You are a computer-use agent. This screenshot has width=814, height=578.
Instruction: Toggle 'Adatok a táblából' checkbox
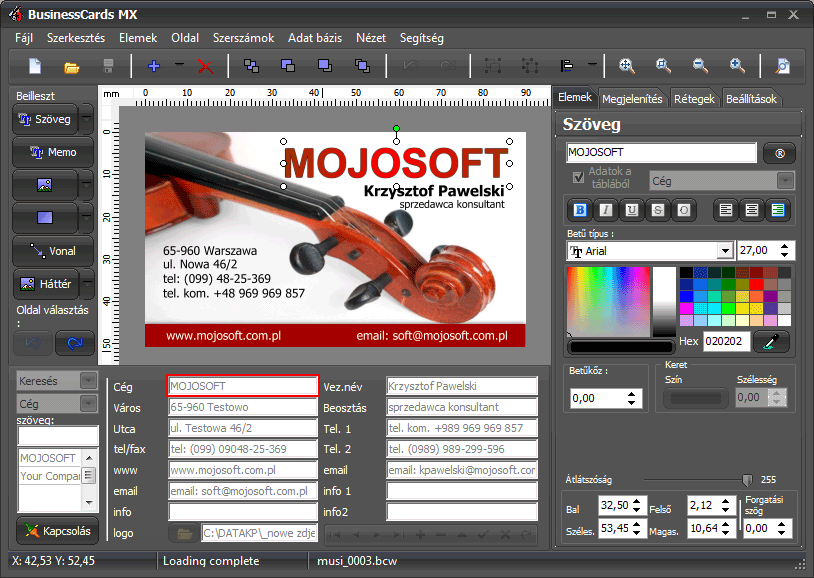coord(578,177)
